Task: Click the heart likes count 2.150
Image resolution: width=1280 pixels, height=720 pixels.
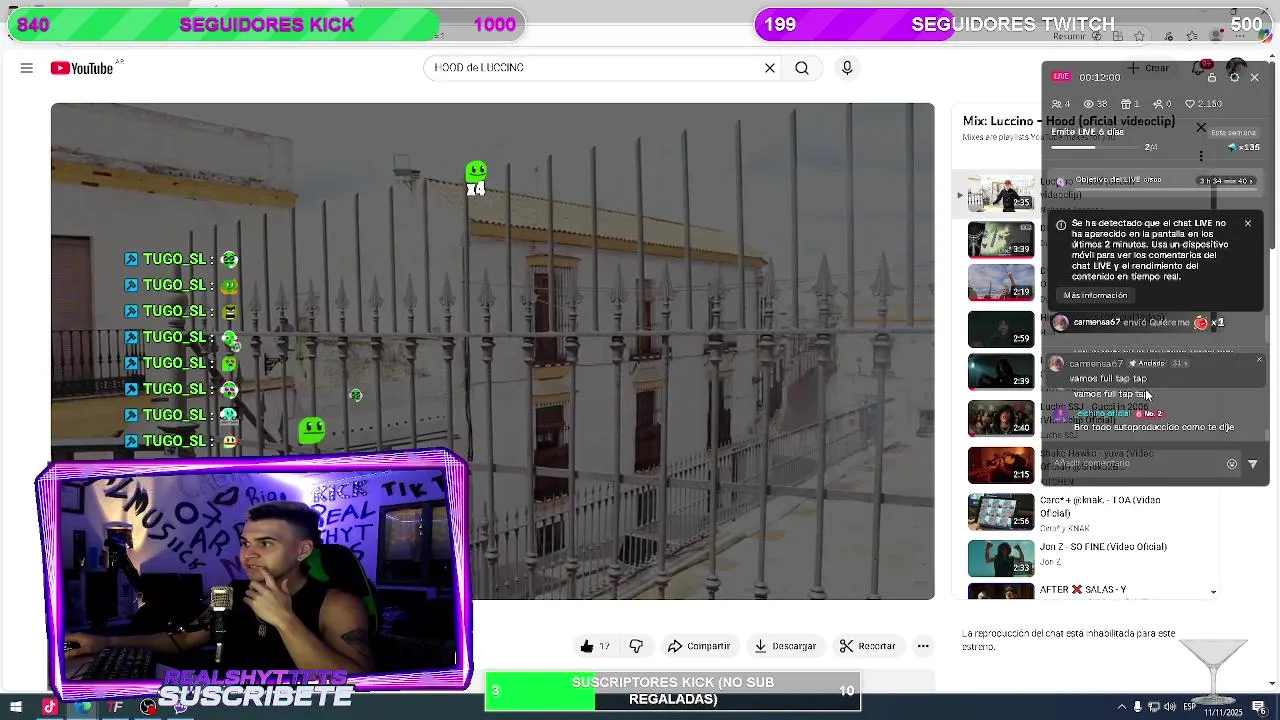Action: [1204, 103]
